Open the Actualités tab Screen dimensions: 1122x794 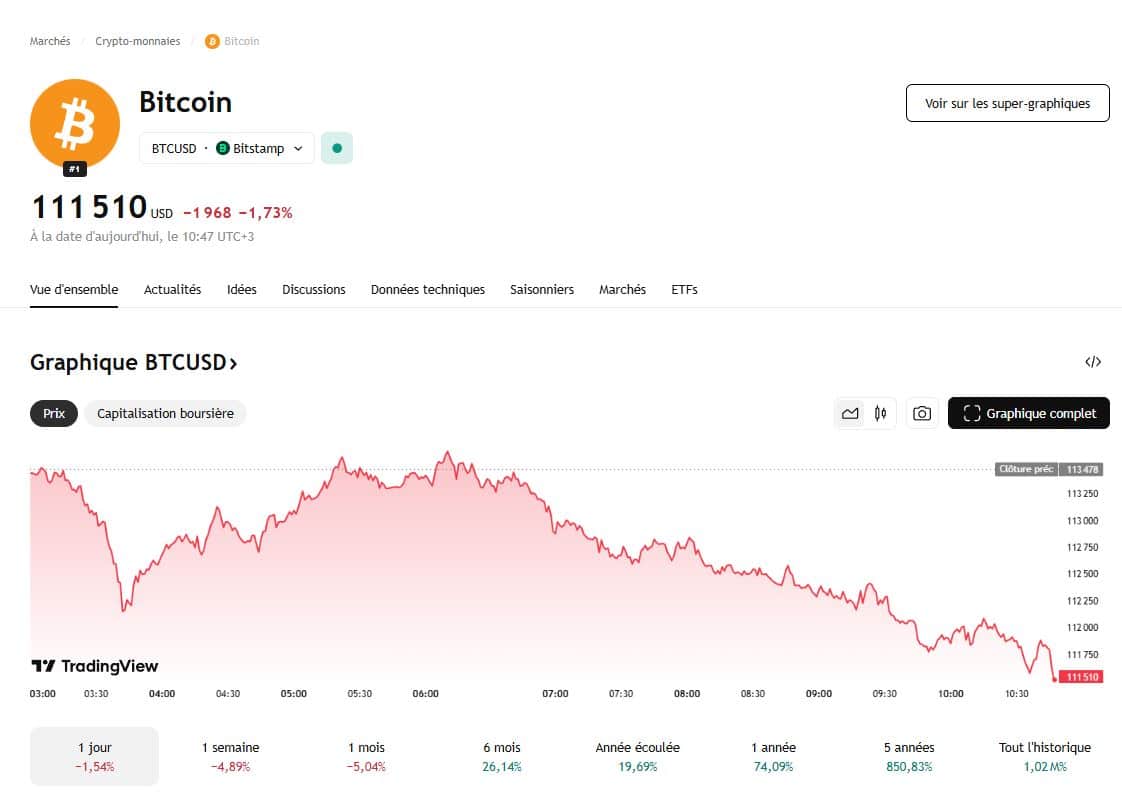[172, 290]
